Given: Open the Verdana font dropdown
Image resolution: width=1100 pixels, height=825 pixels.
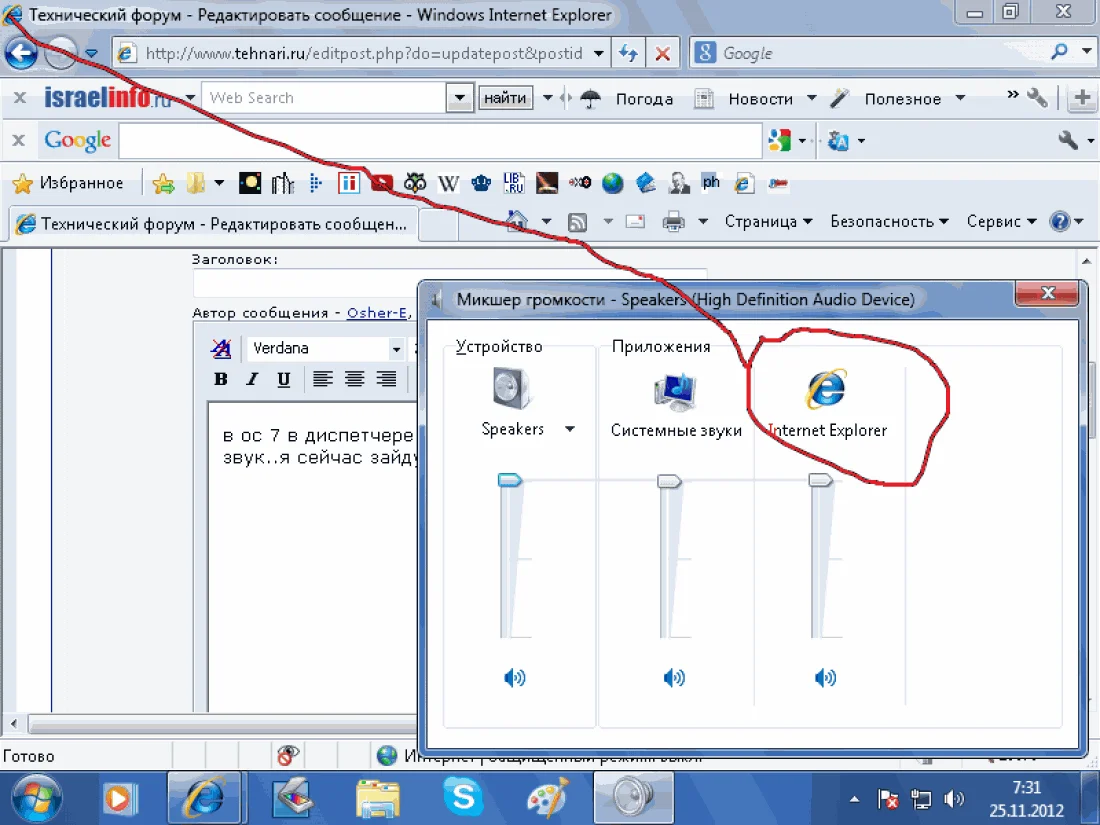Looking at the screenshot, I should click(x=396, y=349).
